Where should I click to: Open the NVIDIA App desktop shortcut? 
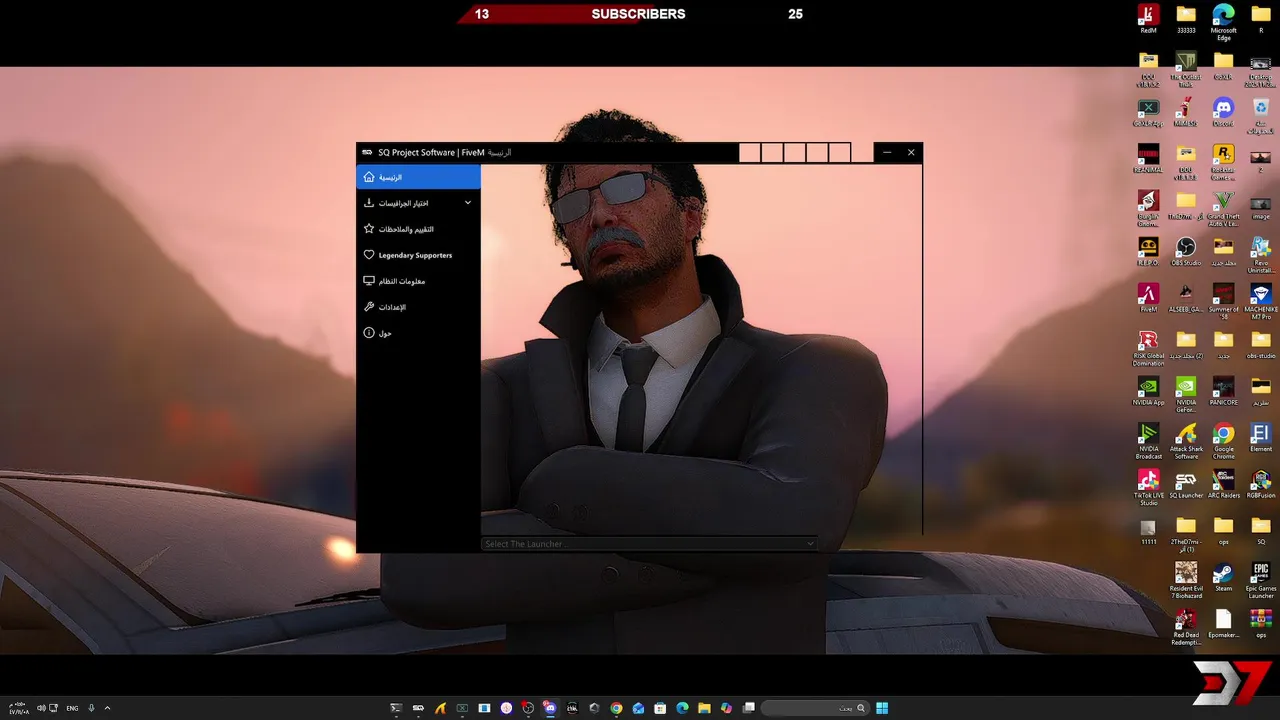[1148, 390]
